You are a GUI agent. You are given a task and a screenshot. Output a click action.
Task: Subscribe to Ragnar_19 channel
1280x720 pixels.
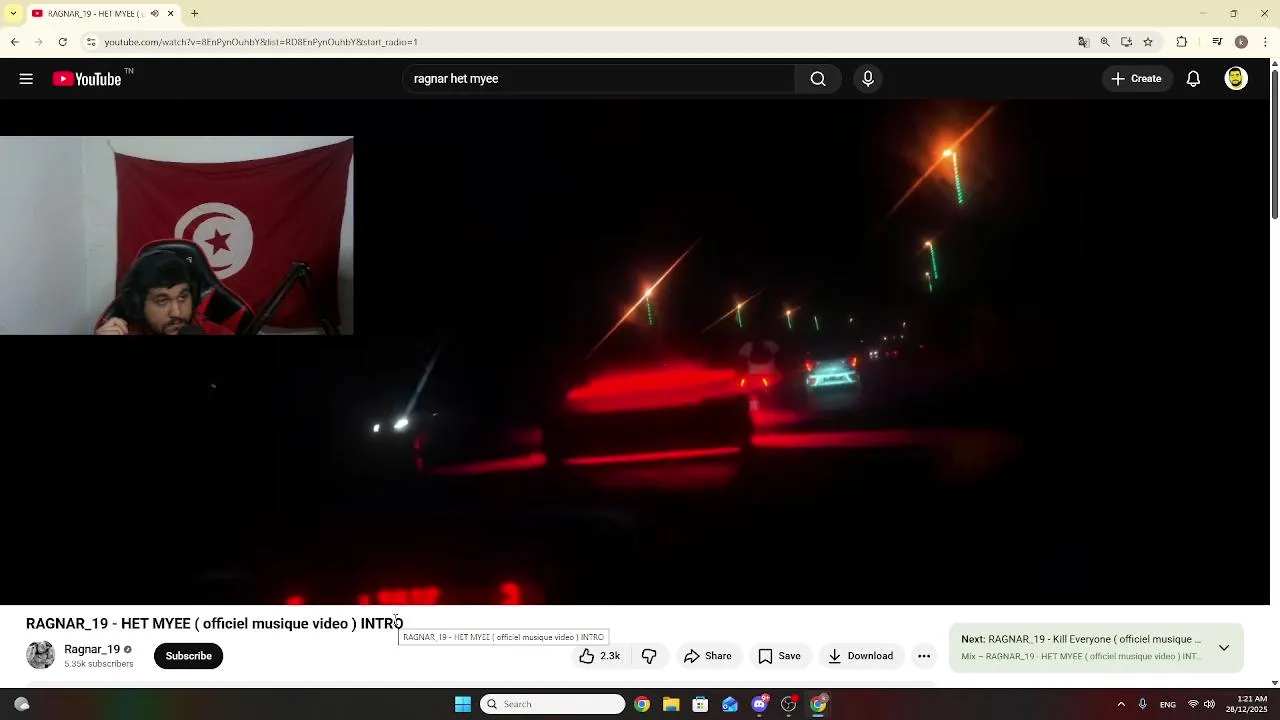coord(189,656)
